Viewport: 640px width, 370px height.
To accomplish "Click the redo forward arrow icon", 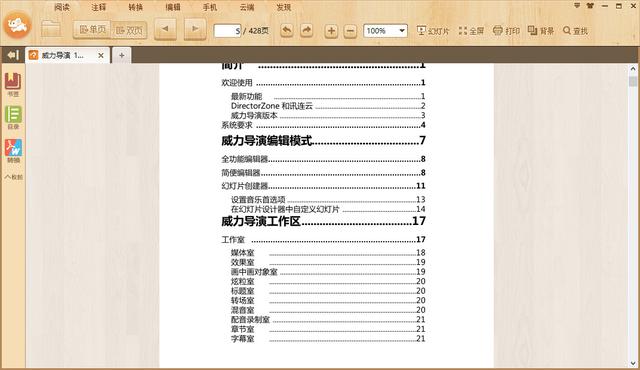I will [306, 30].
